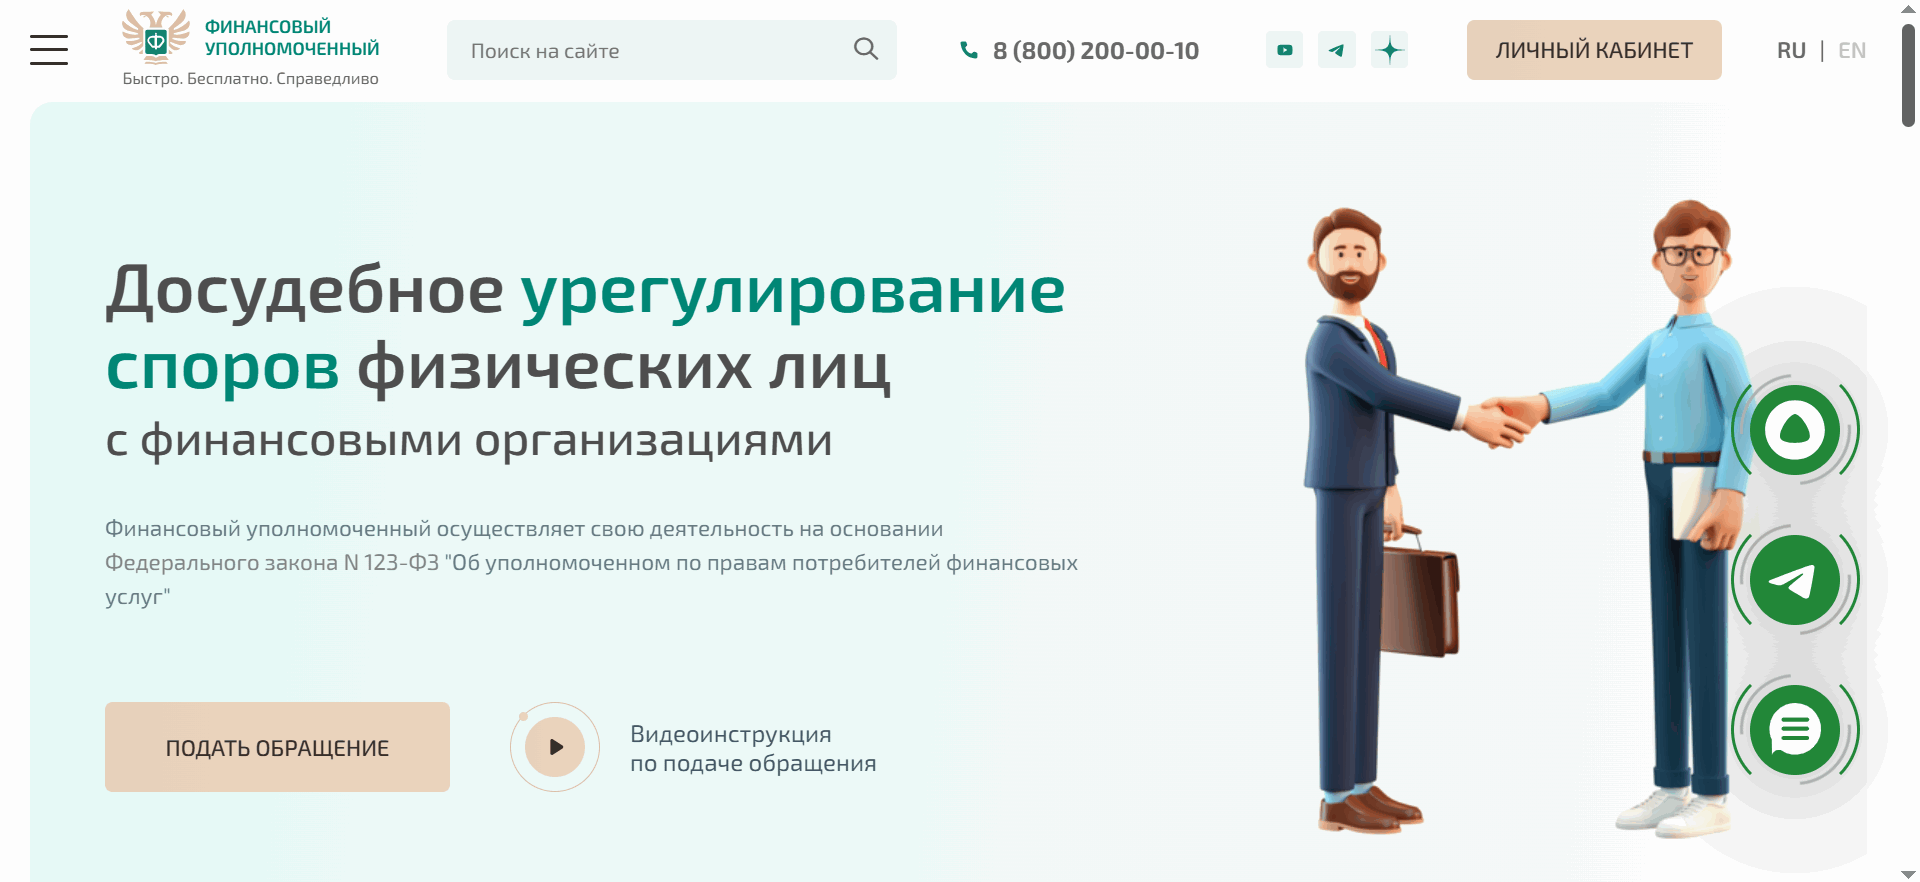Click Подать обращение button
This screenshot has width=1920, height=882.
(x=277, y=747)
